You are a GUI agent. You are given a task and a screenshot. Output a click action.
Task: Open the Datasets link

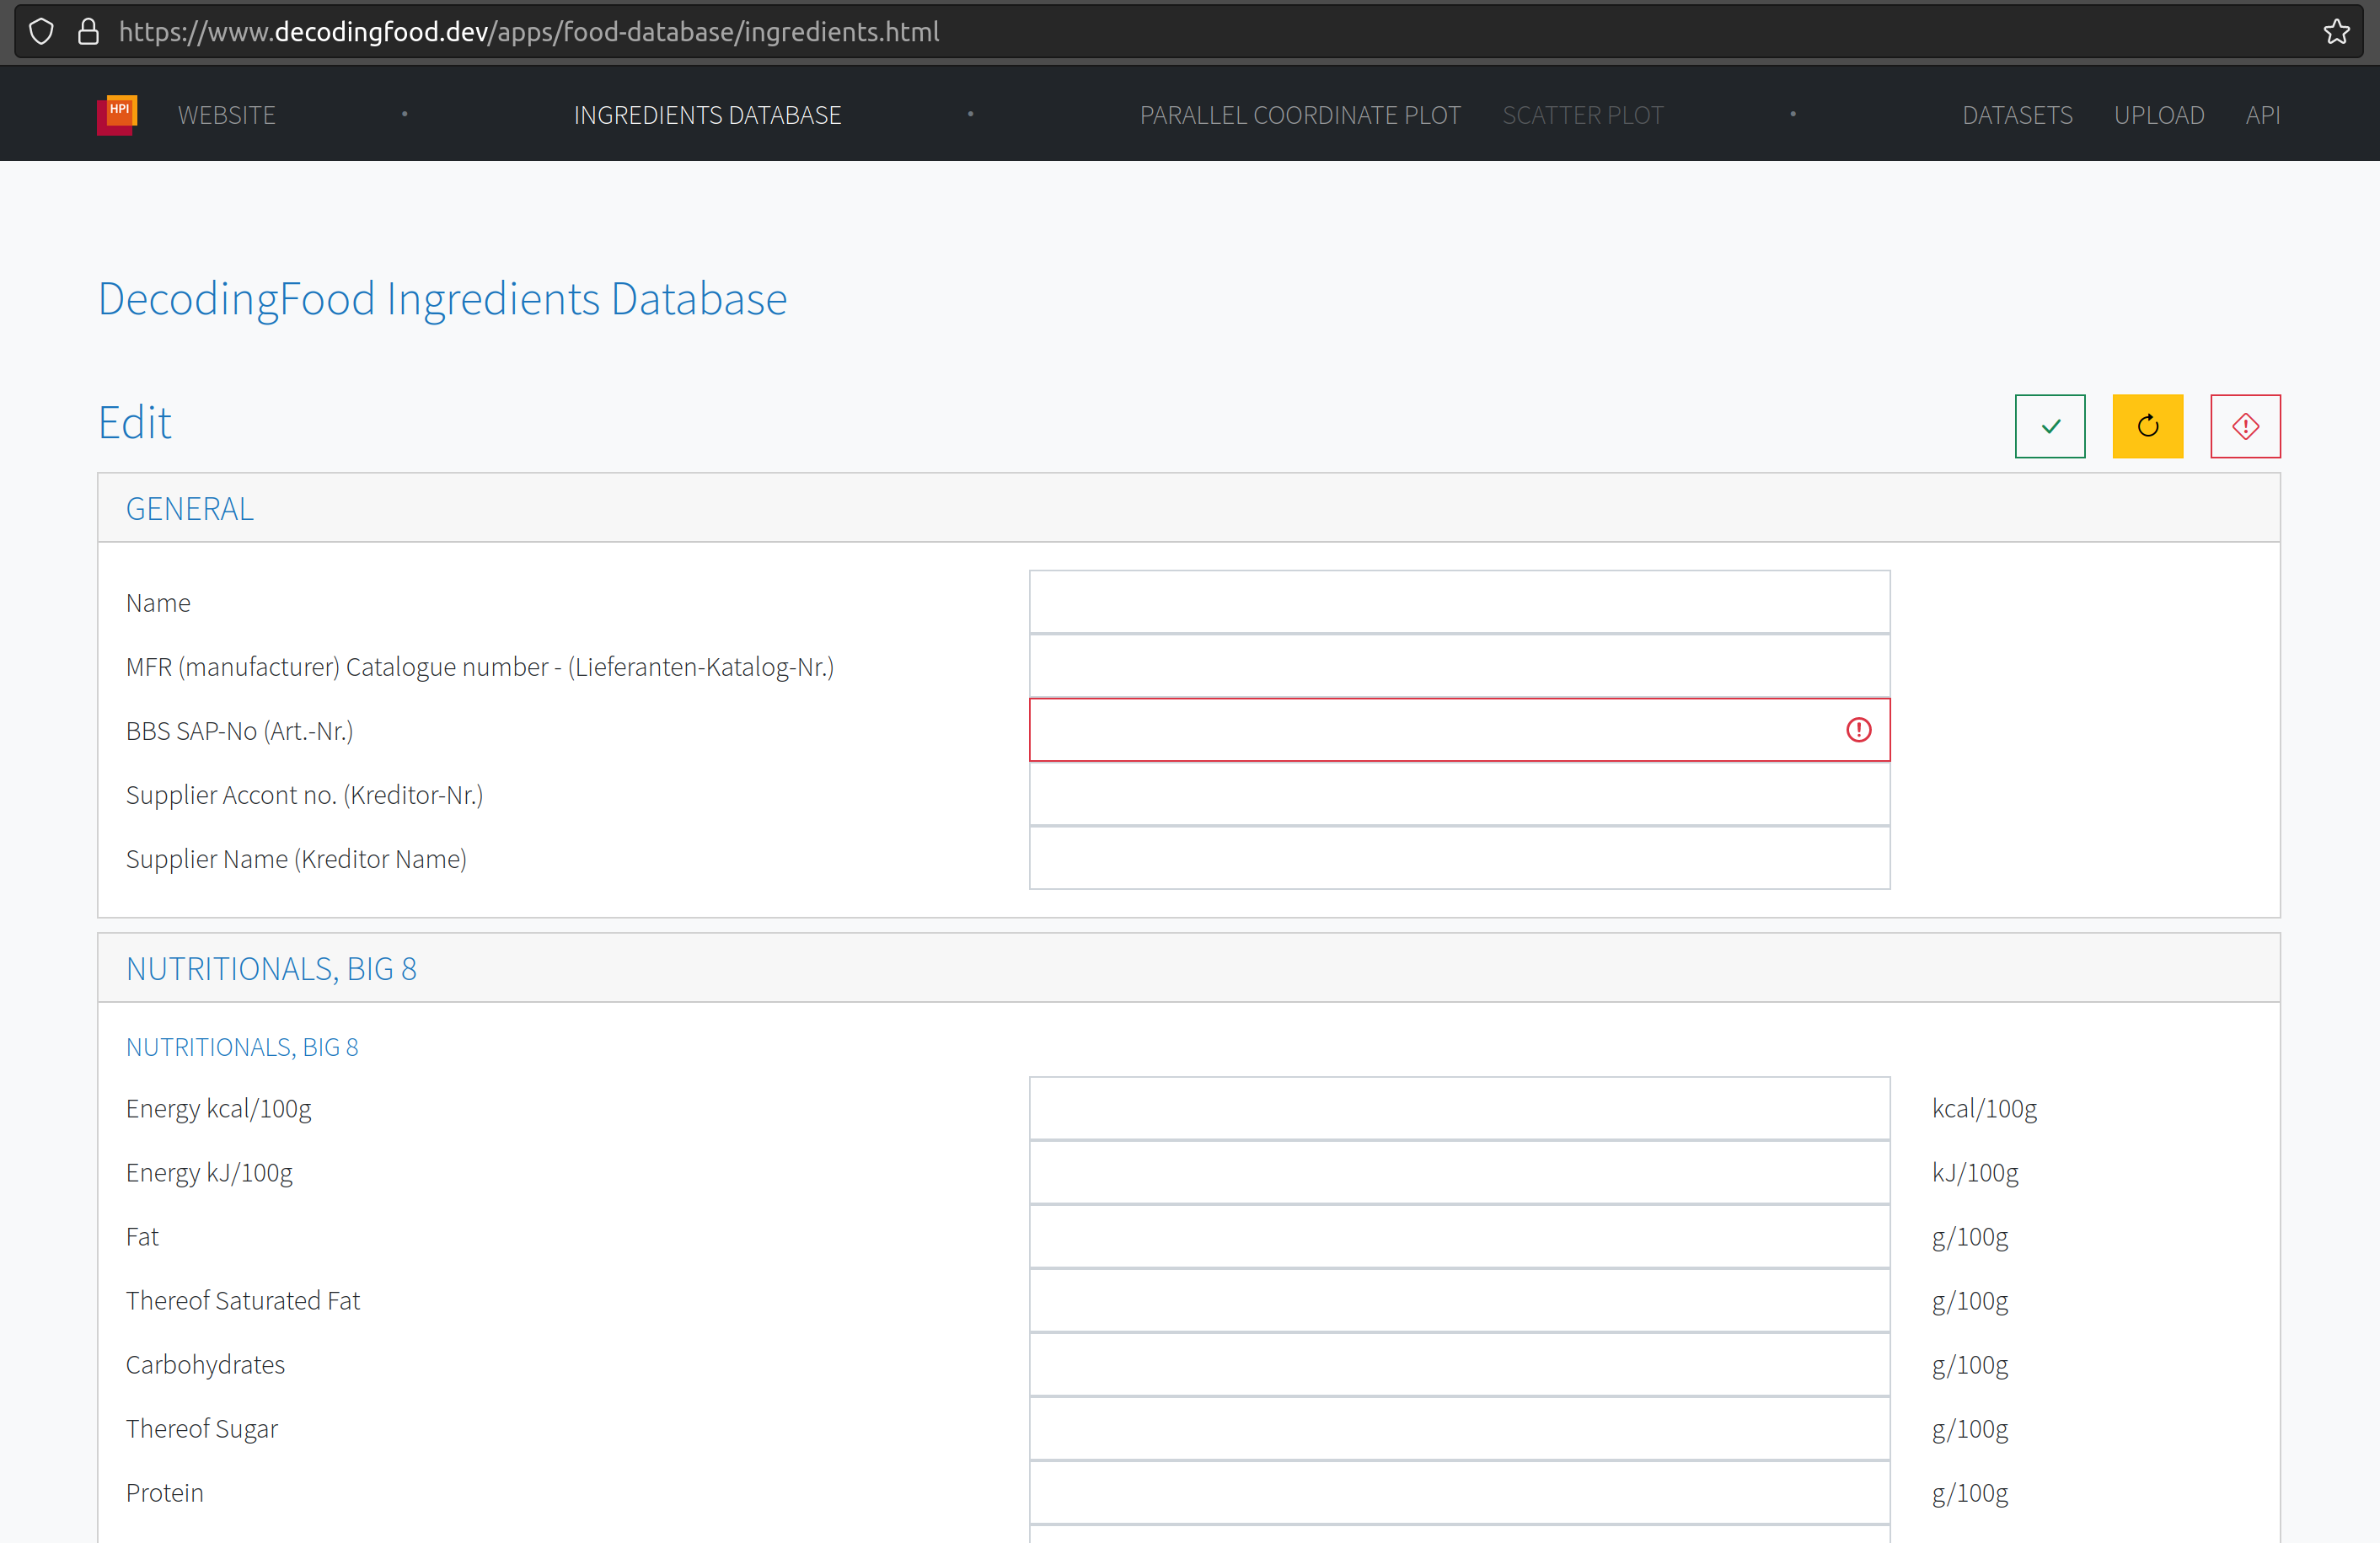(2016, 115)
